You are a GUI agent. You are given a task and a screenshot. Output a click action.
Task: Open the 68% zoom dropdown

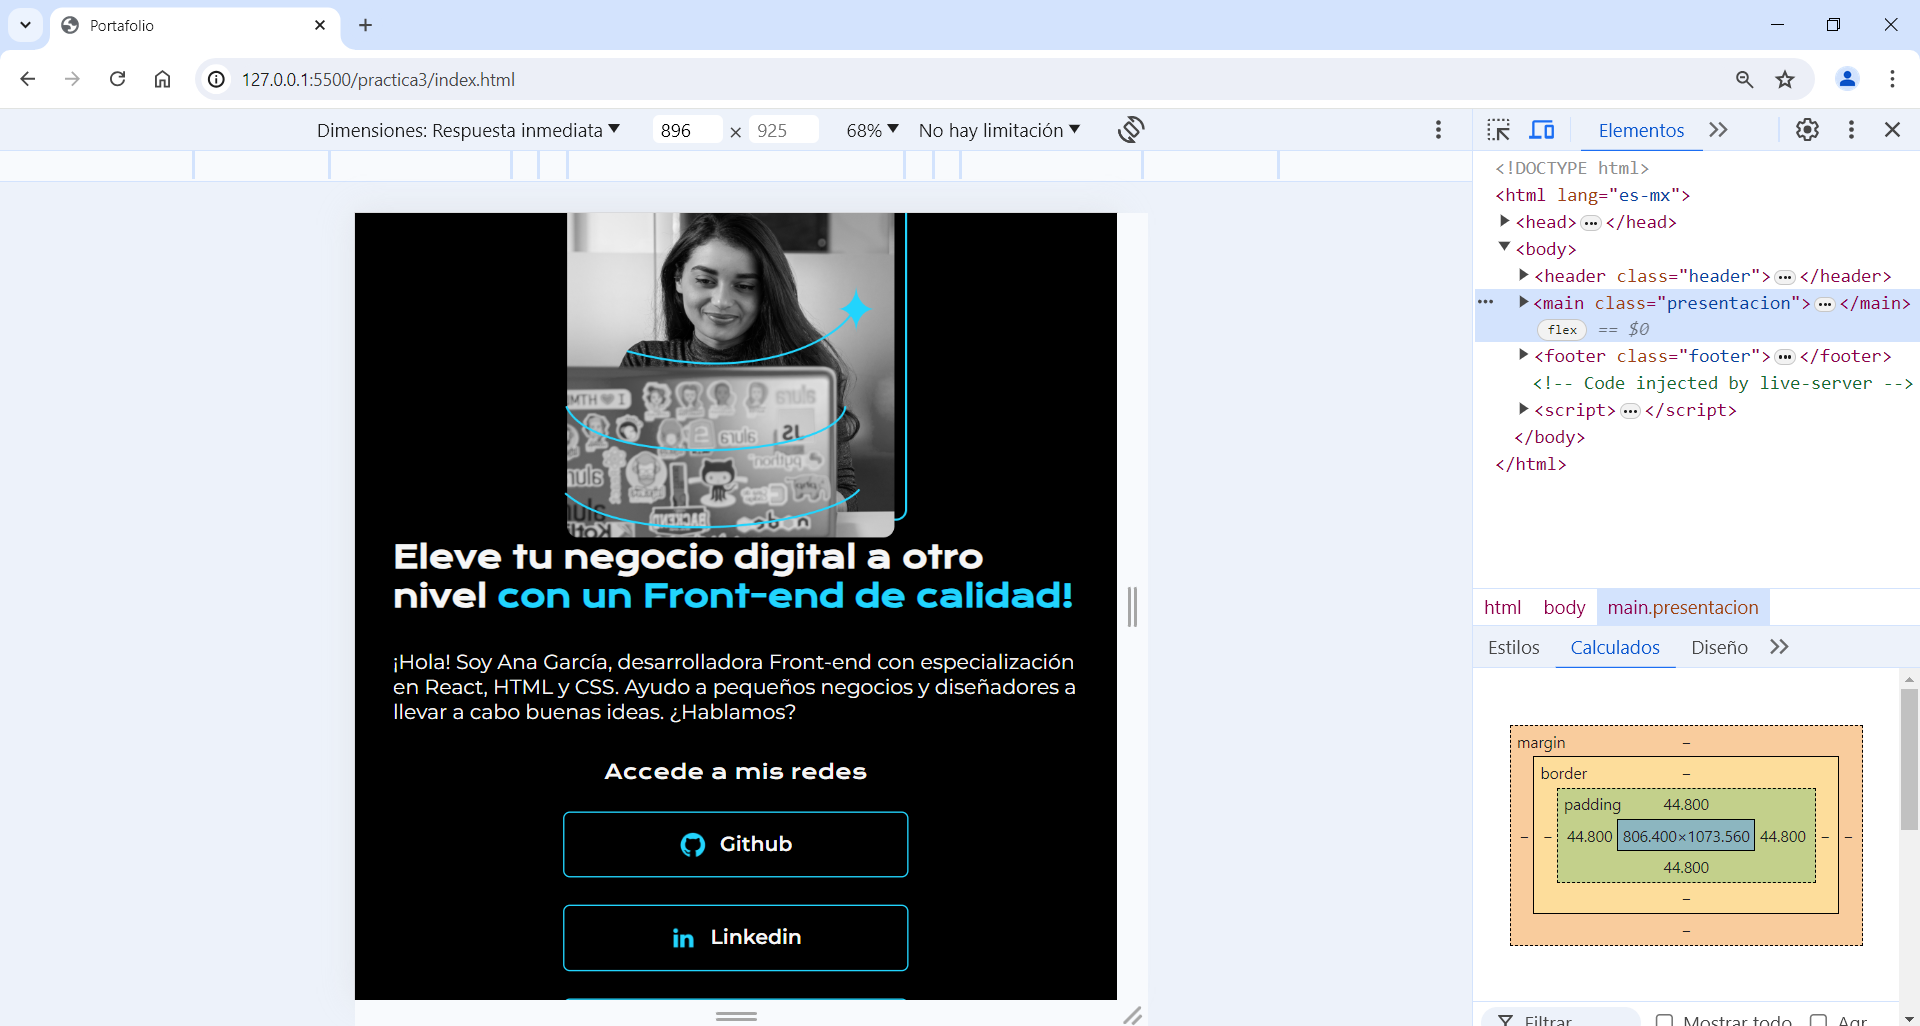[x=872, y=130]
